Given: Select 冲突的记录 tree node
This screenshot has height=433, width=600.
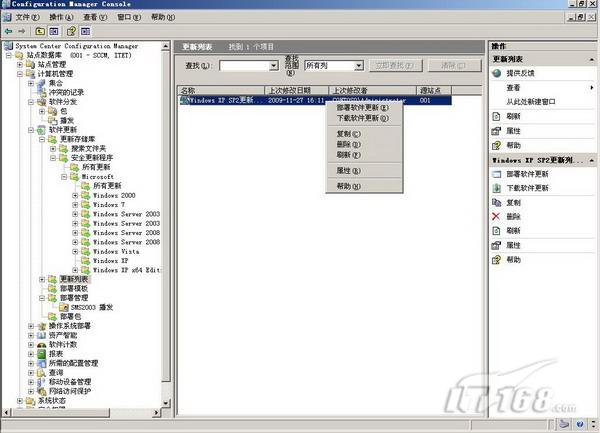Looking at the screenshot, I should point(66,93).
